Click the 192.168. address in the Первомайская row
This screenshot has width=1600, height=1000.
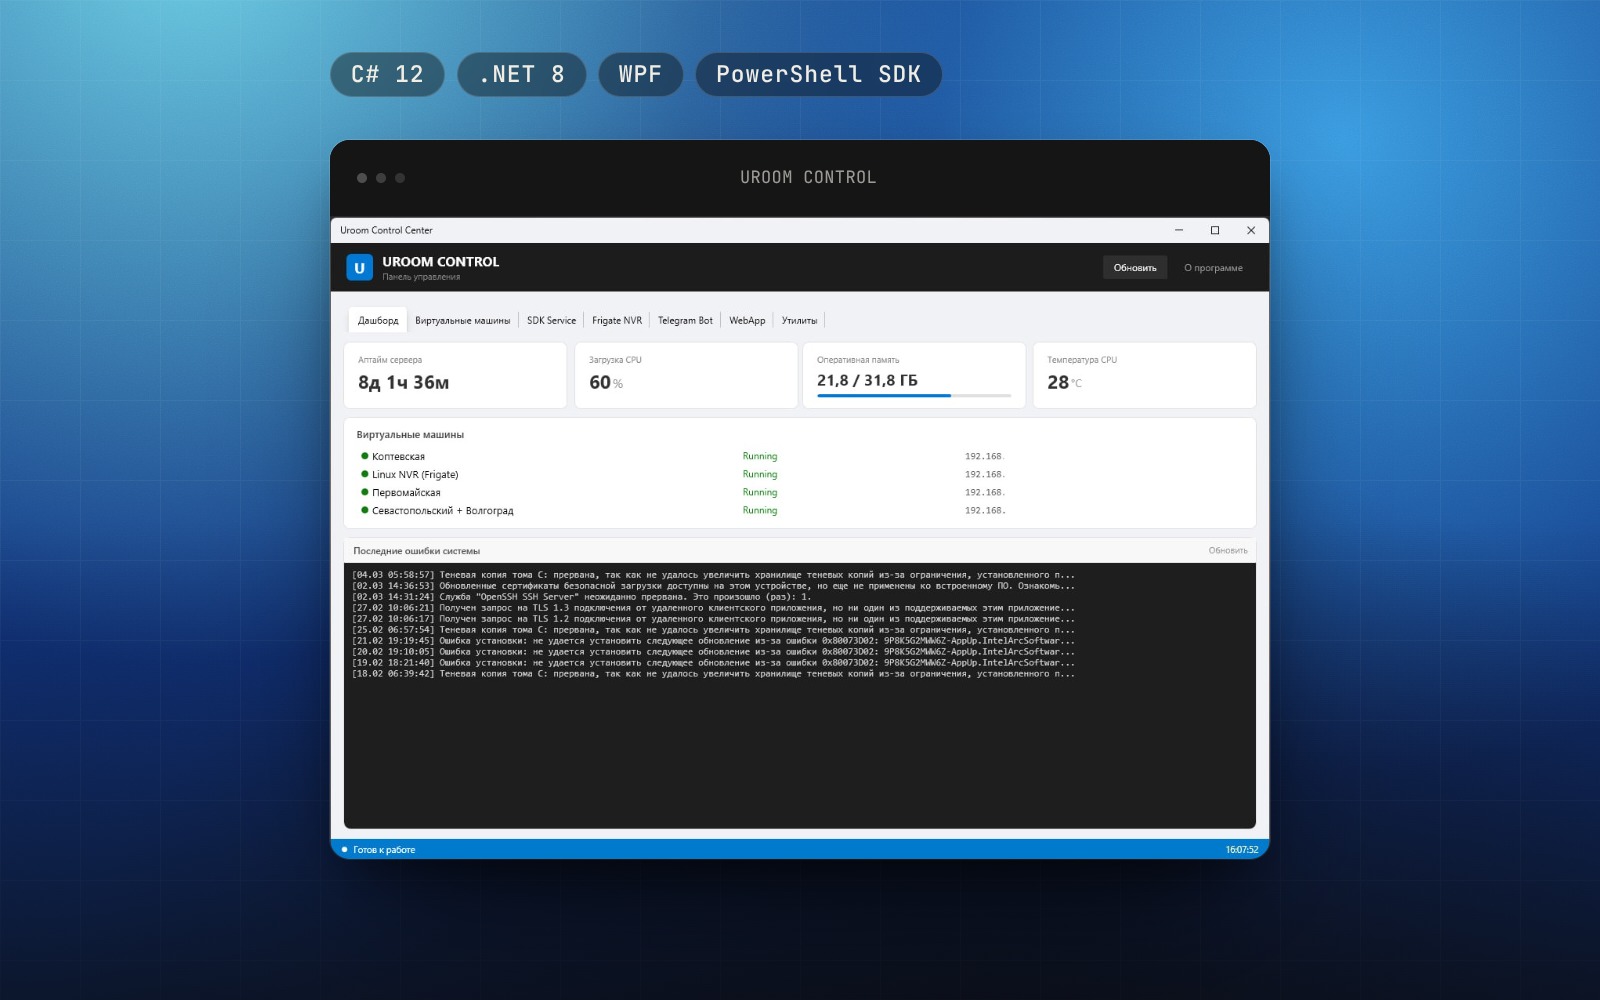tap(984, 492)
